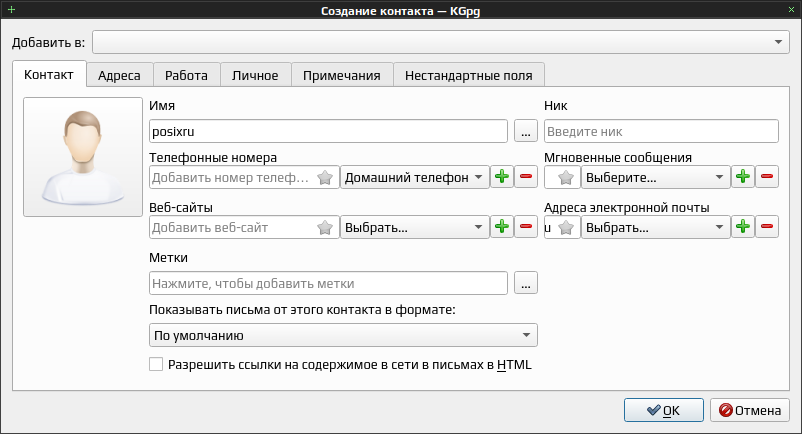Open instant messaging 'Выберите...' dropdown
This screenshot has width=802, height=434.
[x=656, y=177]
